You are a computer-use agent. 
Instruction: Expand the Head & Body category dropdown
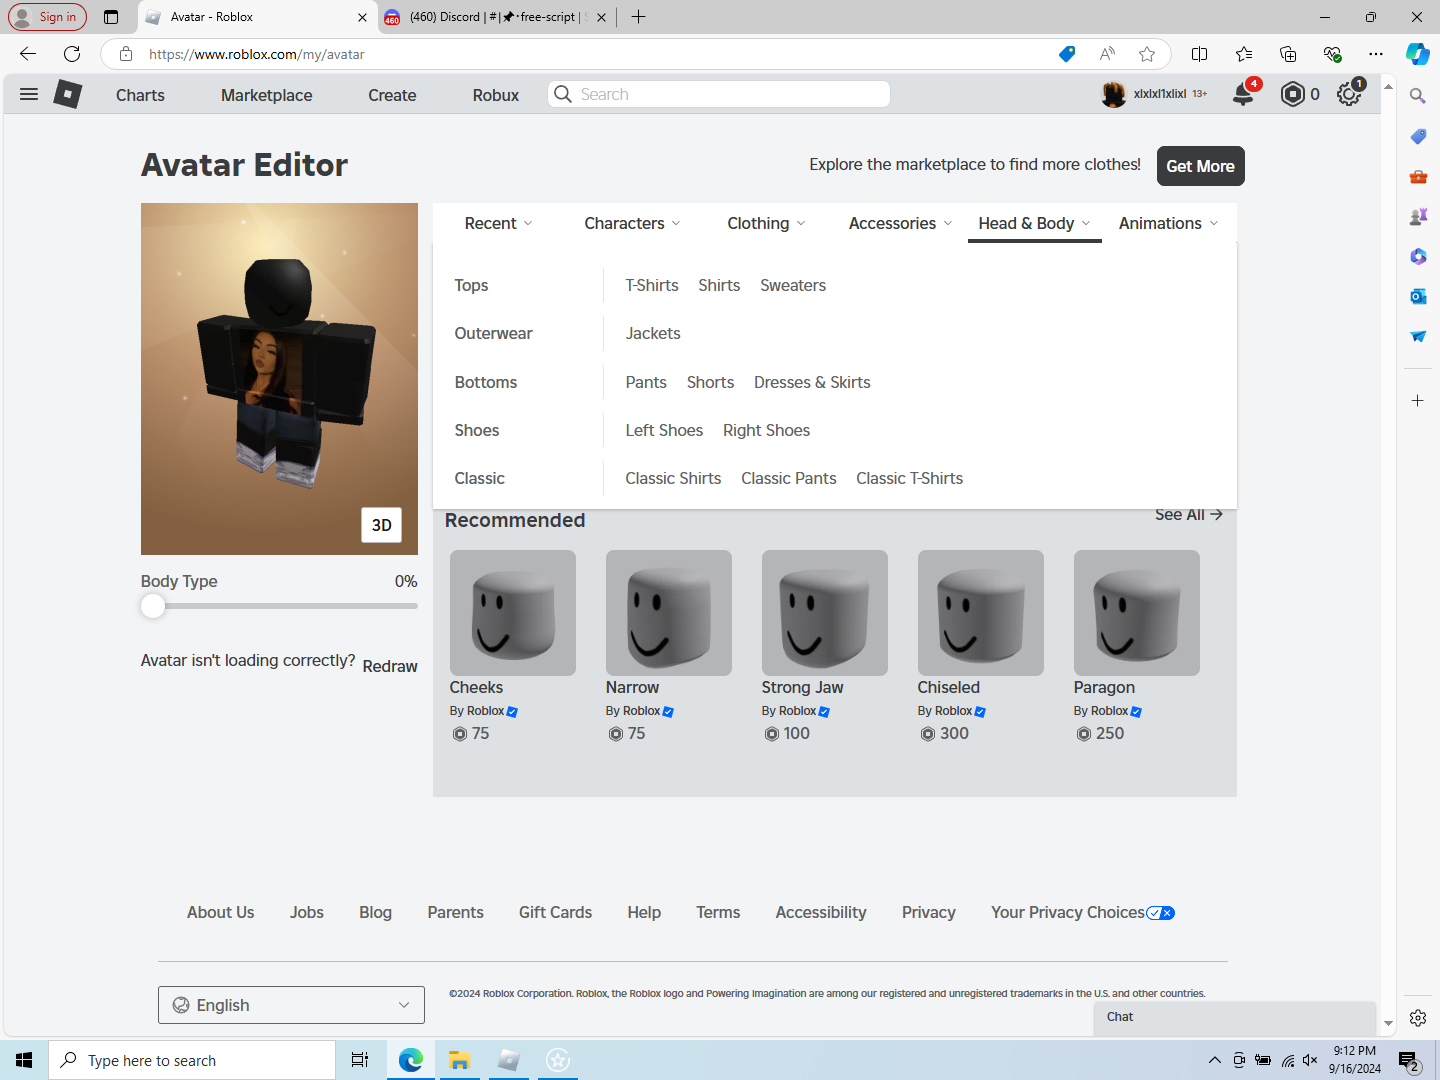pyautogui.click(x=1035, y=223)
